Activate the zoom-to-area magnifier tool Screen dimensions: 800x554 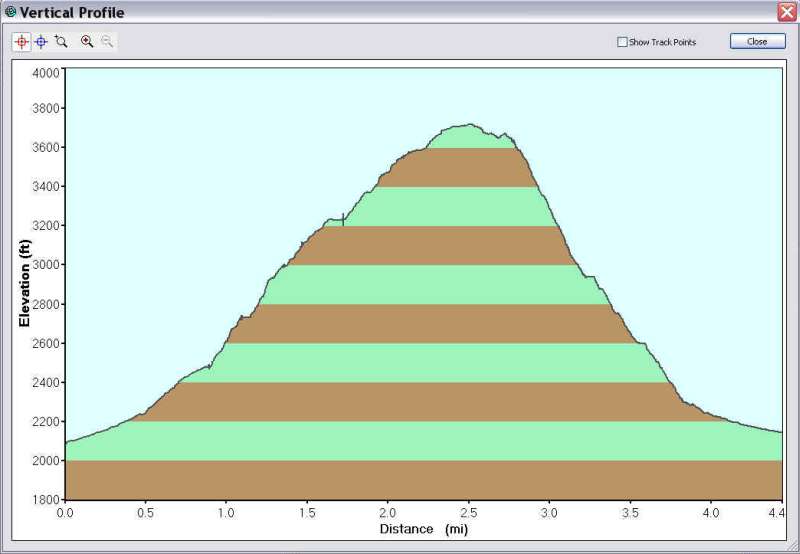(61, 42)
